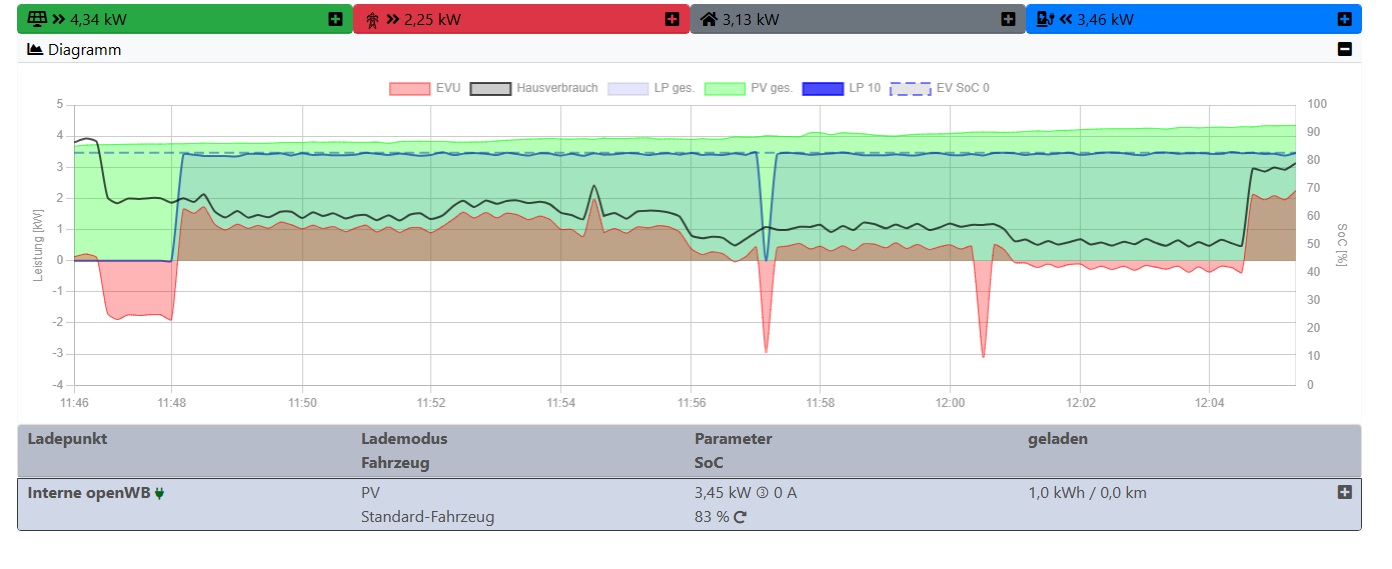Image resolution: width=1392 pixels, height=569 pixels.
Task: Open the PV Lademodus selection
Action: click(x=370, y=493)
